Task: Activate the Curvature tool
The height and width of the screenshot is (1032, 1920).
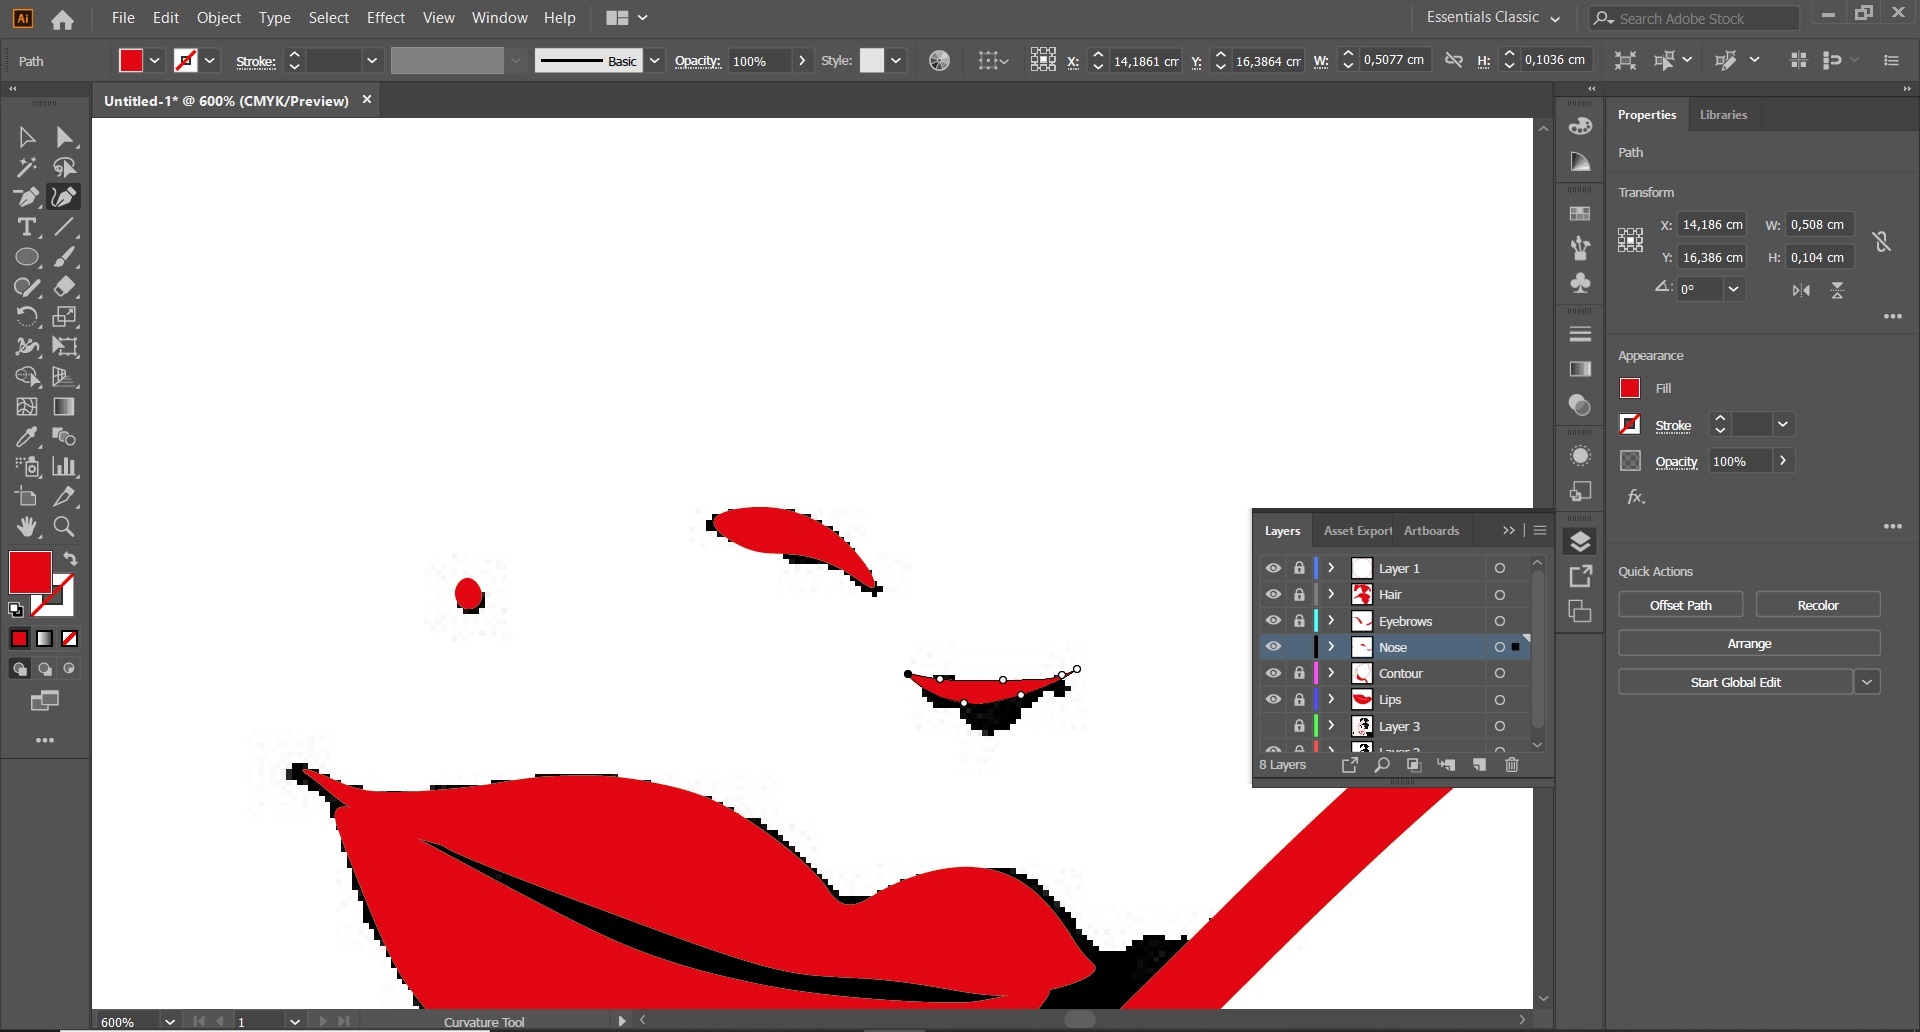Action: pyautogui.click(x=65, y=197)
